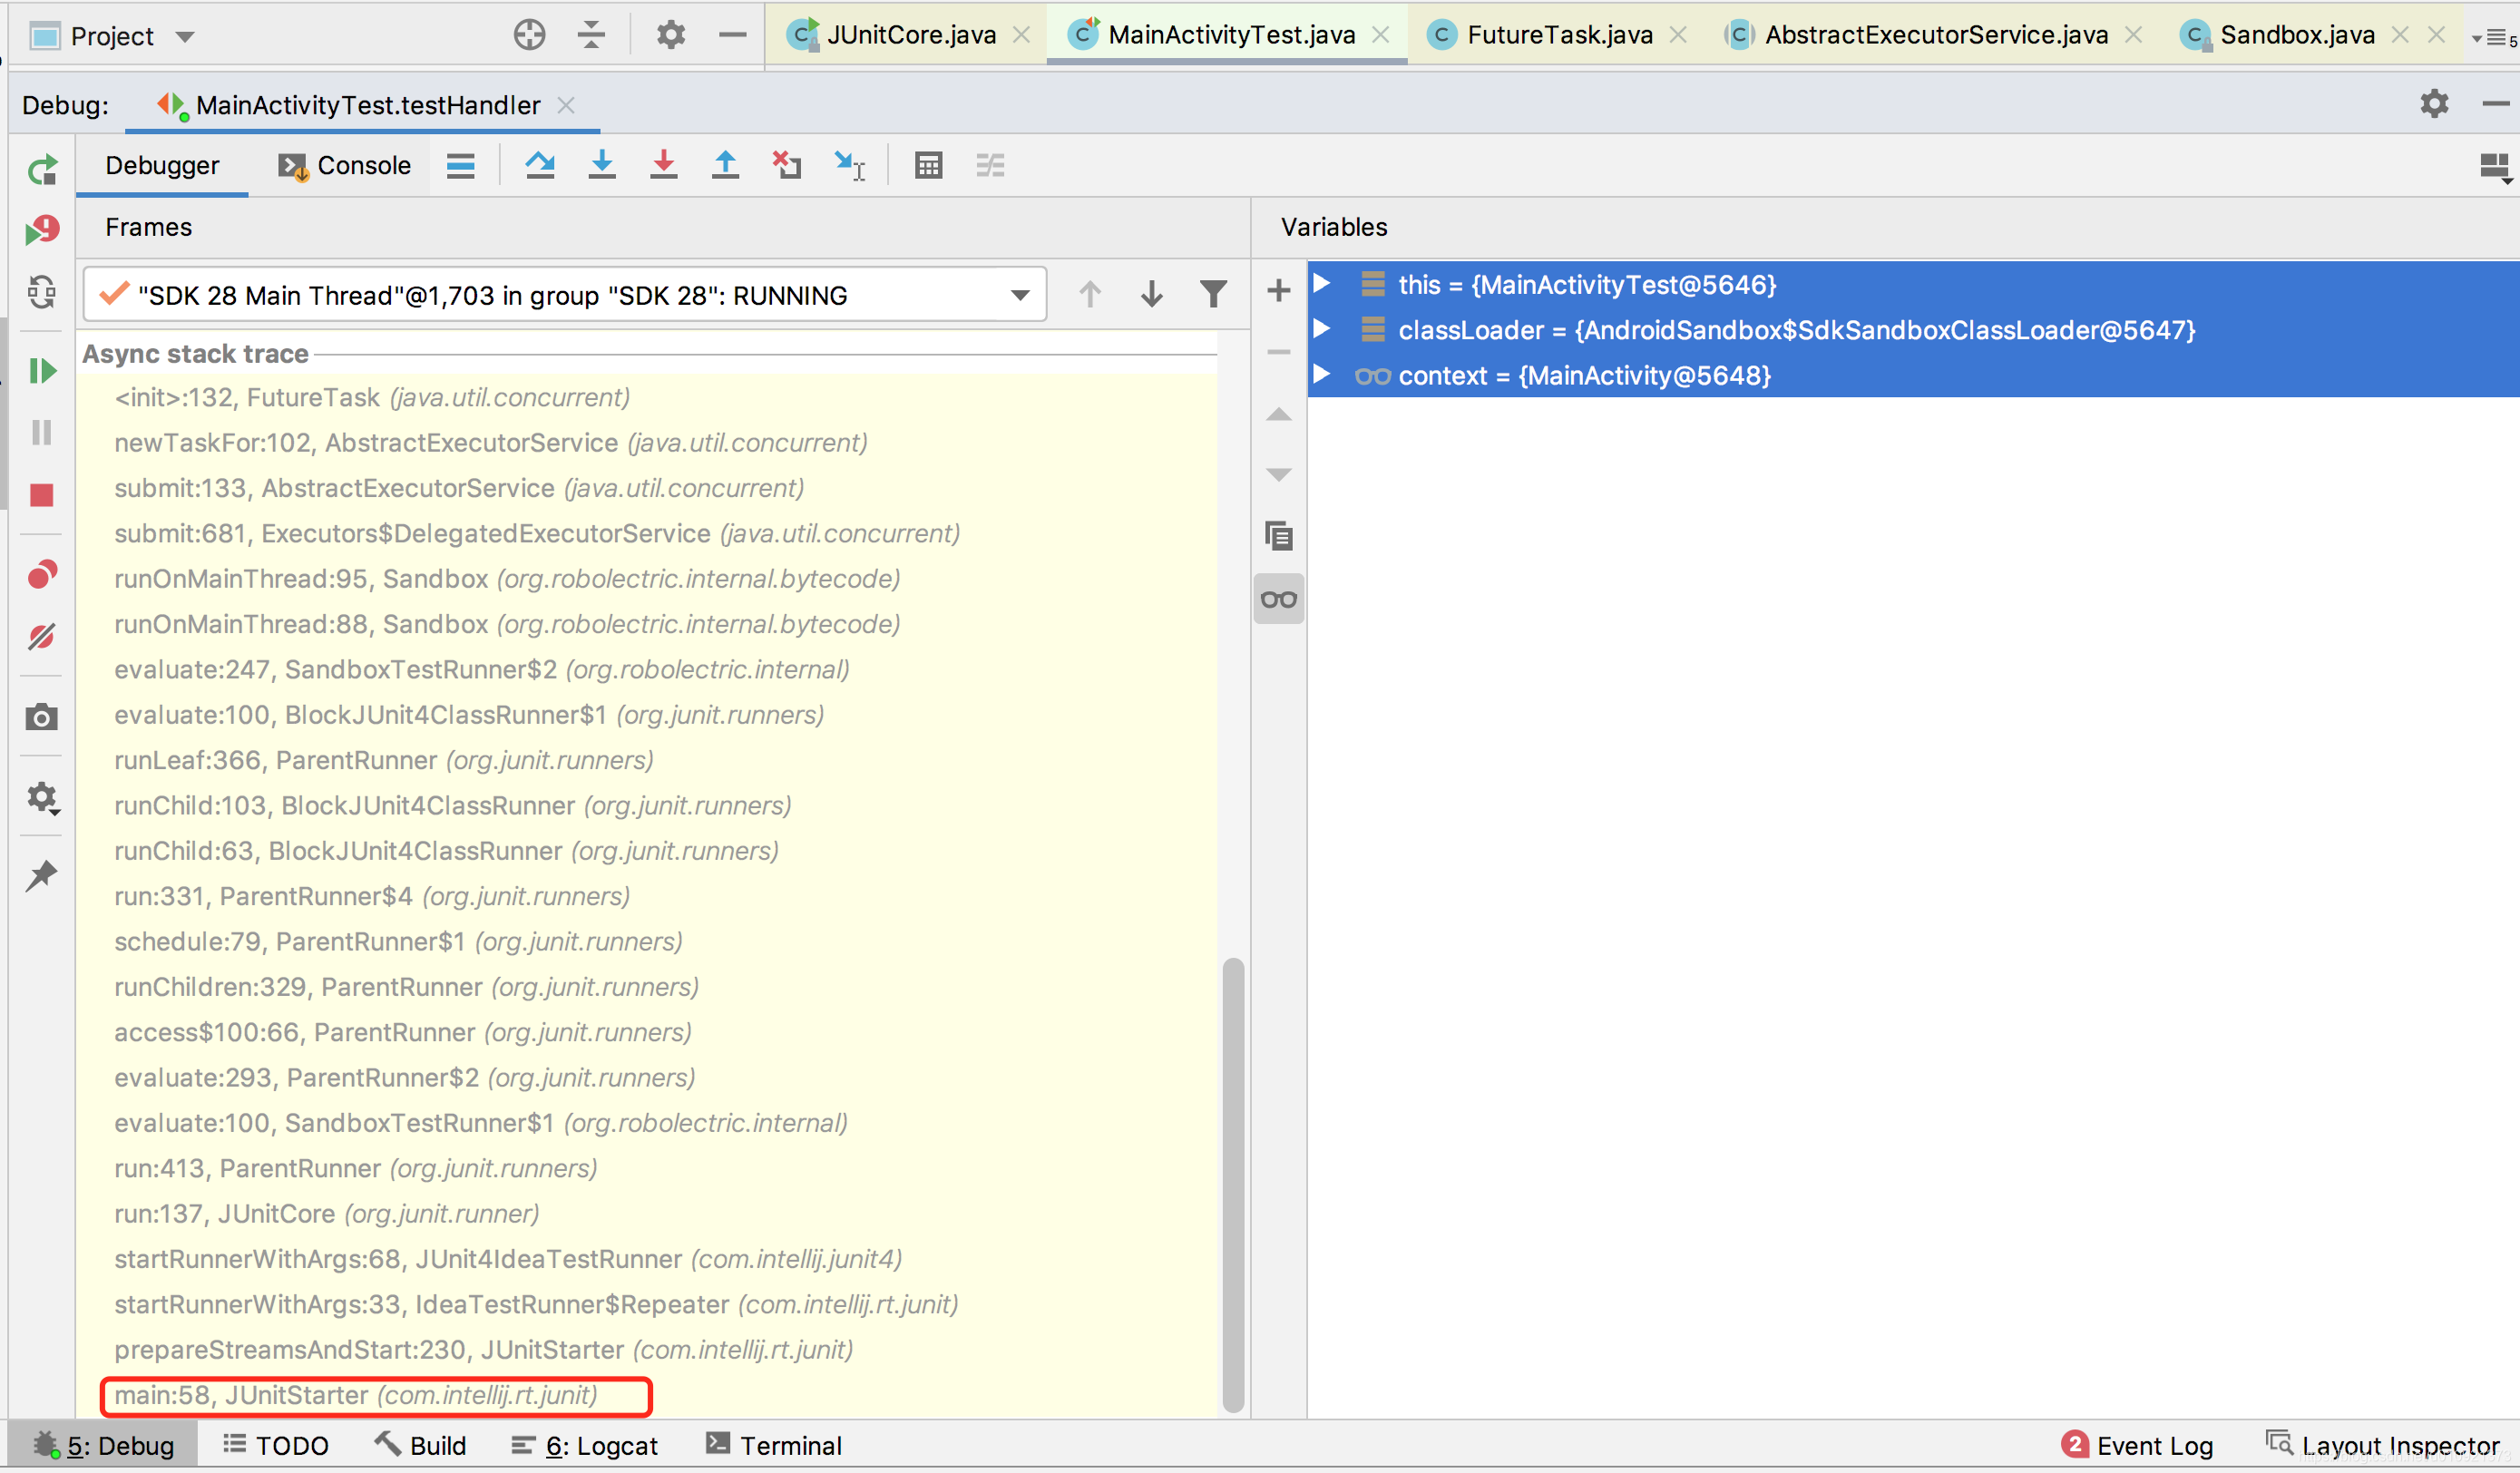2520x1473 pixels.
Task: Open the SDK 28 Main Thread dropdown
Action: (x=1019, y=295)
